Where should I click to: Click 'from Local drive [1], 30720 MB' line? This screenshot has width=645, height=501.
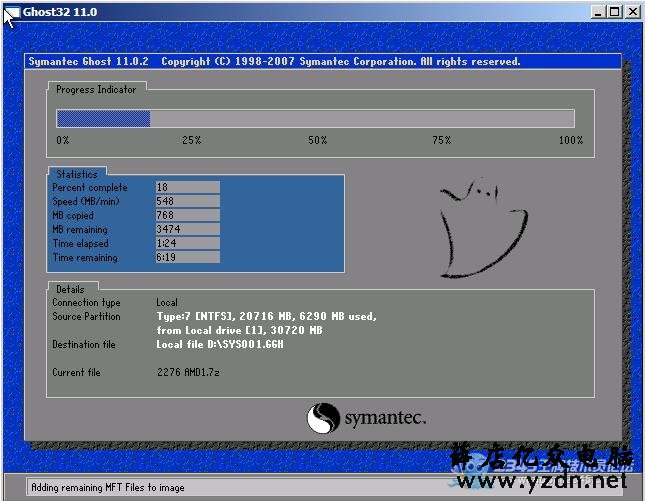(239, 330)
